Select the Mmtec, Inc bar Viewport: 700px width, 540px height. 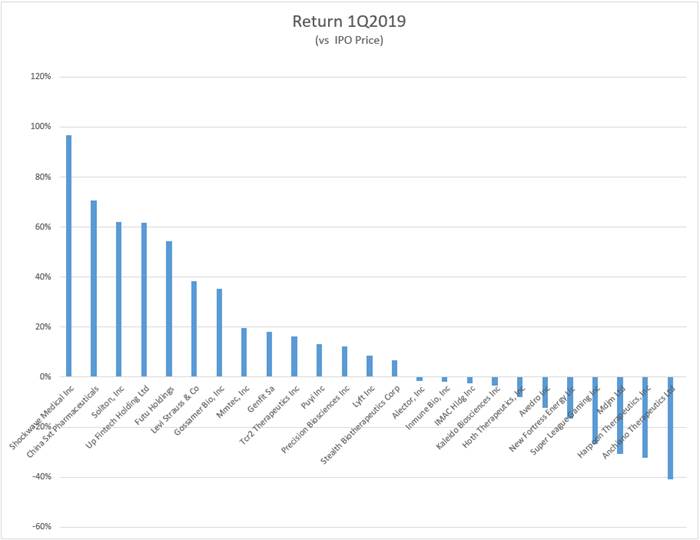click(244, 352)
